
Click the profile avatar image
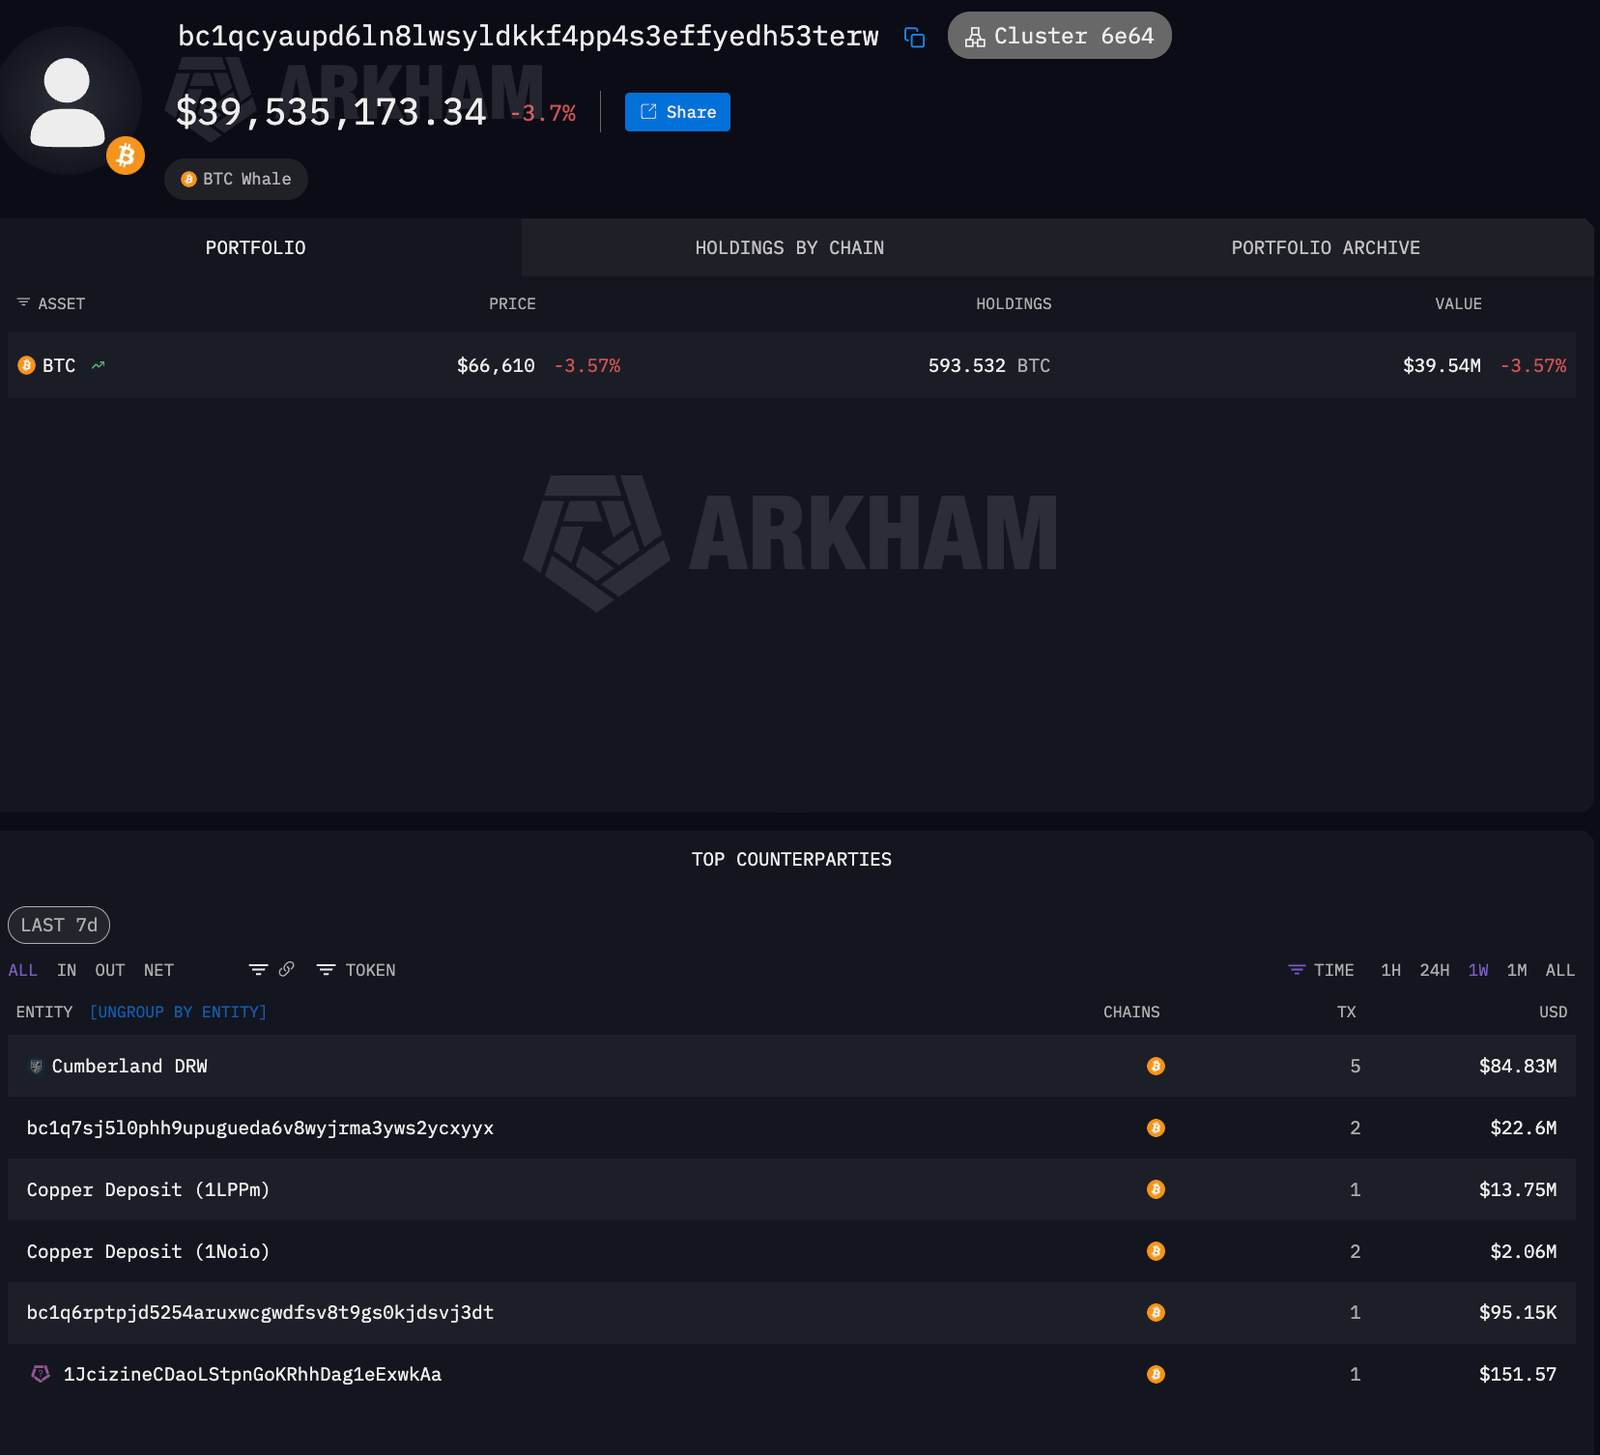click(68, 102)
